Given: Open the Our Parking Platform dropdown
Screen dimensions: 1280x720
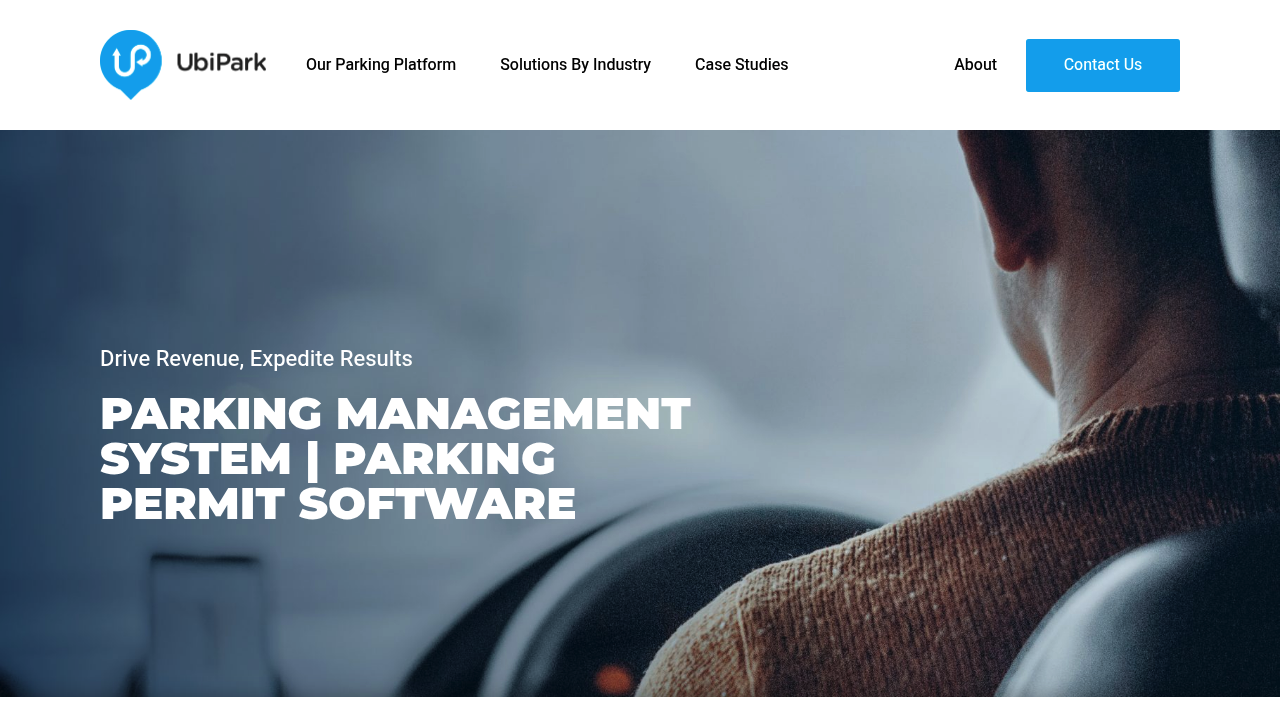Looking at the screenshot, I should tap(381, 63).
